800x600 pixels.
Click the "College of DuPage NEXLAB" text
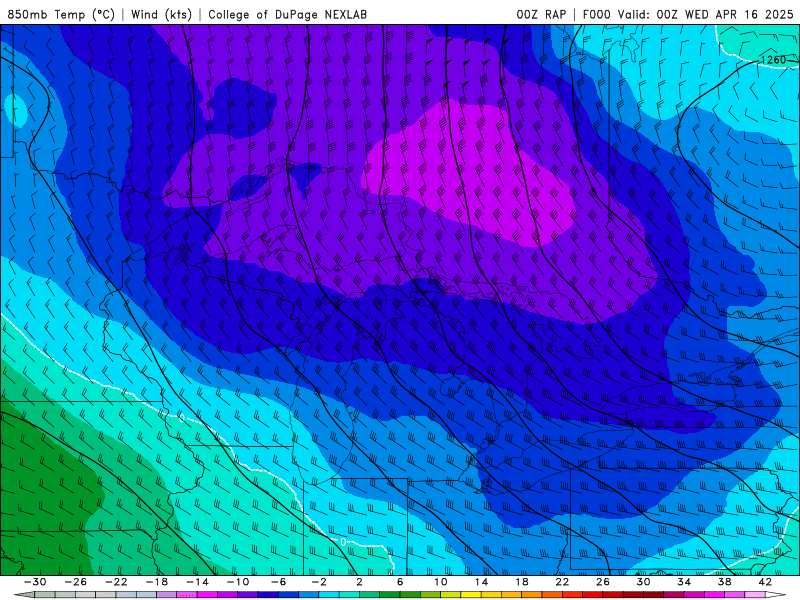(x=287, y=14)
